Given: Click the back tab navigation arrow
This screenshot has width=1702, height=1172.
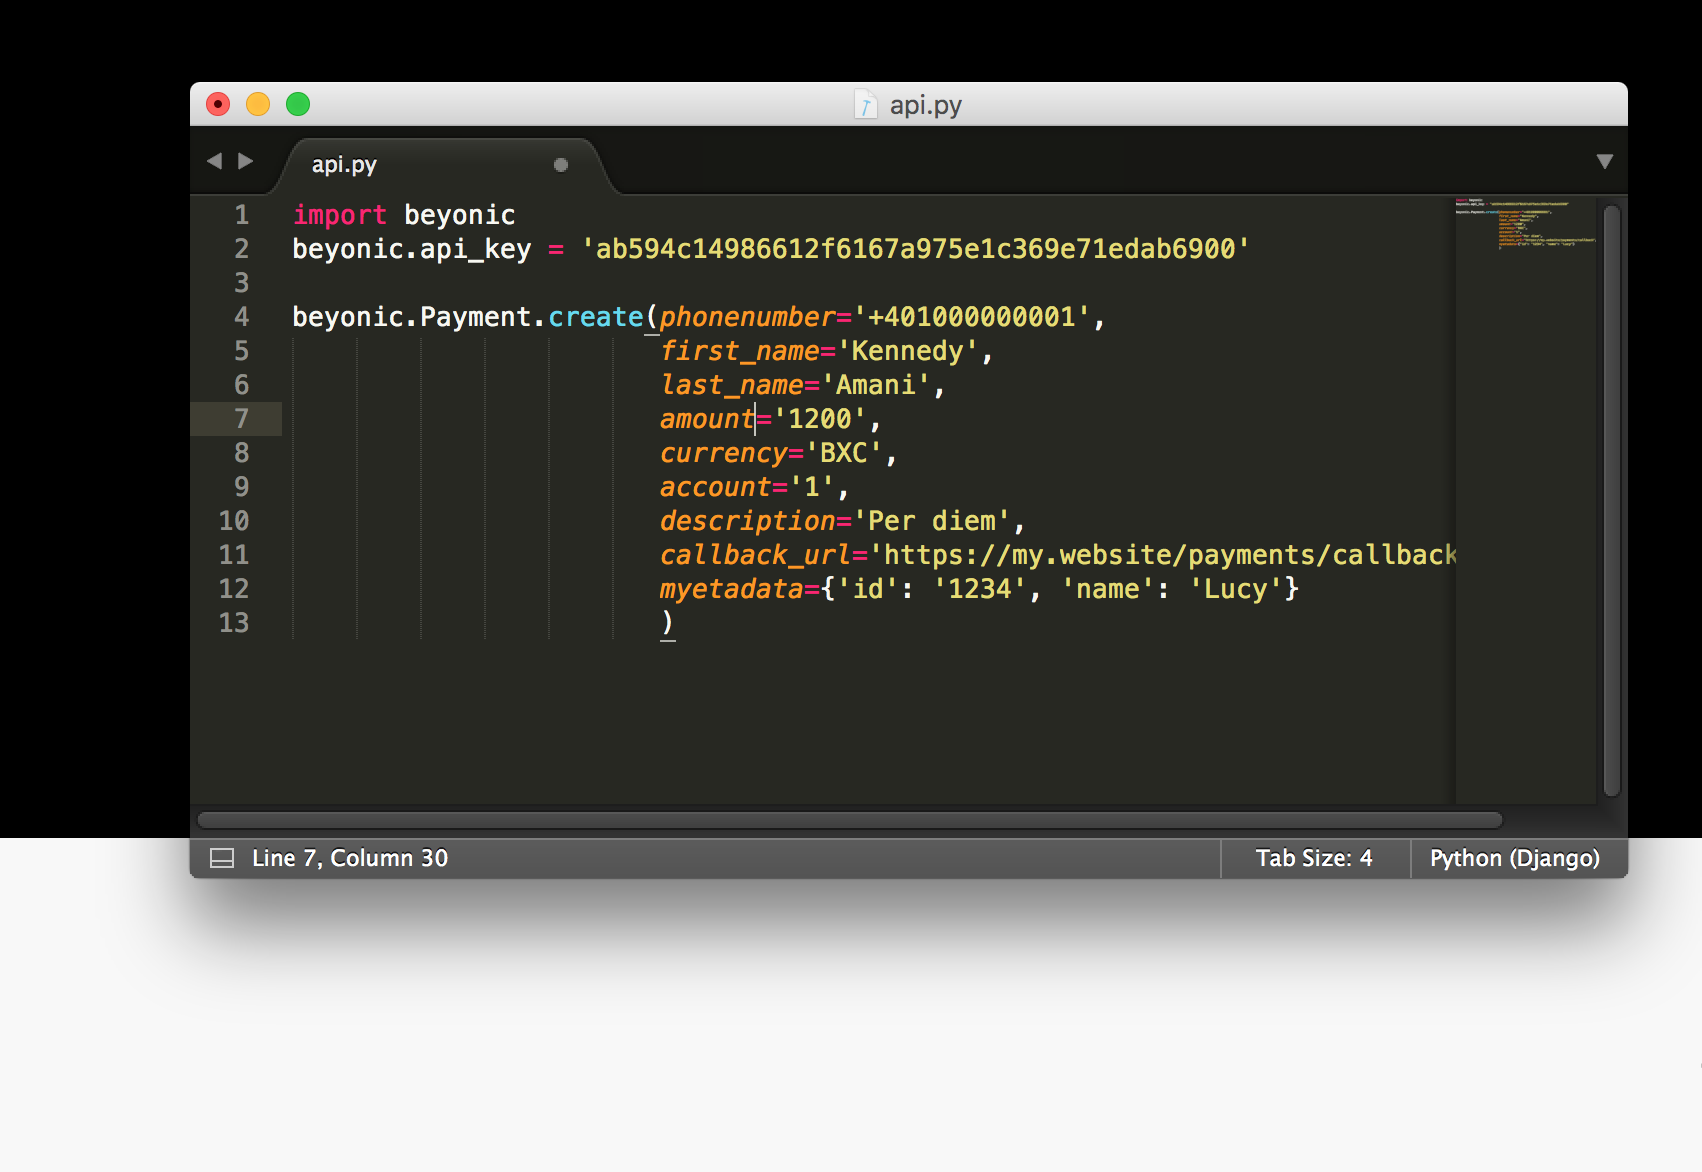Looking at the screenshot, I should pos(214,161).
